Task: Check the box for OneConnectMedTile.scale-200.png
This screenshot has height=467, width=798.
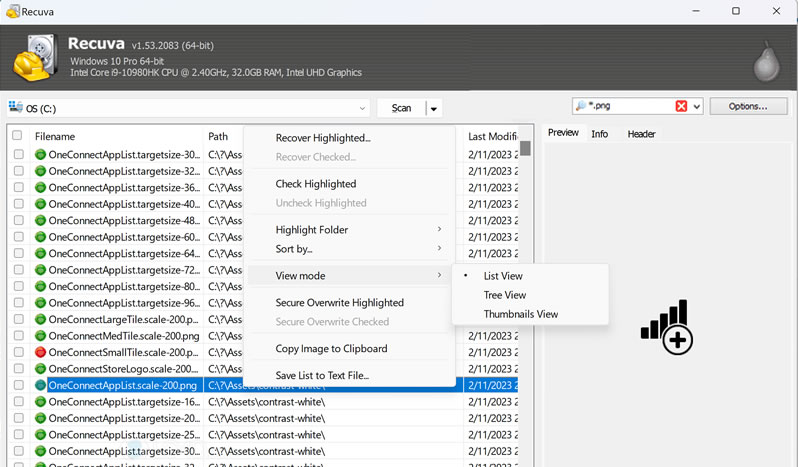Action: 19,336
